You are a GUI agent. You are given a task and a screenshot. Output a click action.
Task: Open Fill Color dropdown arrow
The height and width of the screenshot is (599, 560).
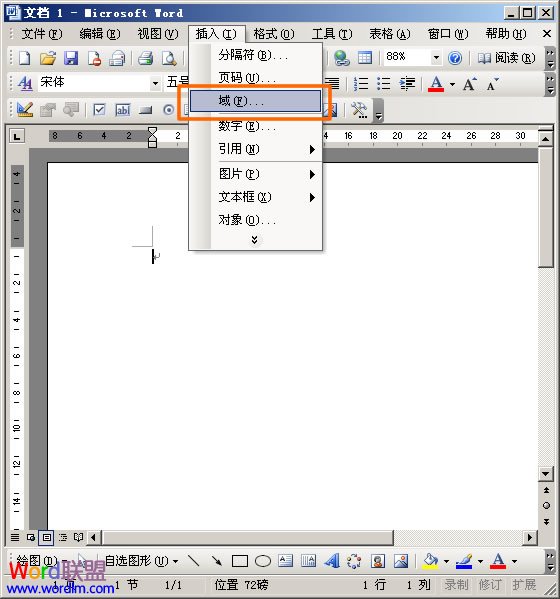pos(446,561)
